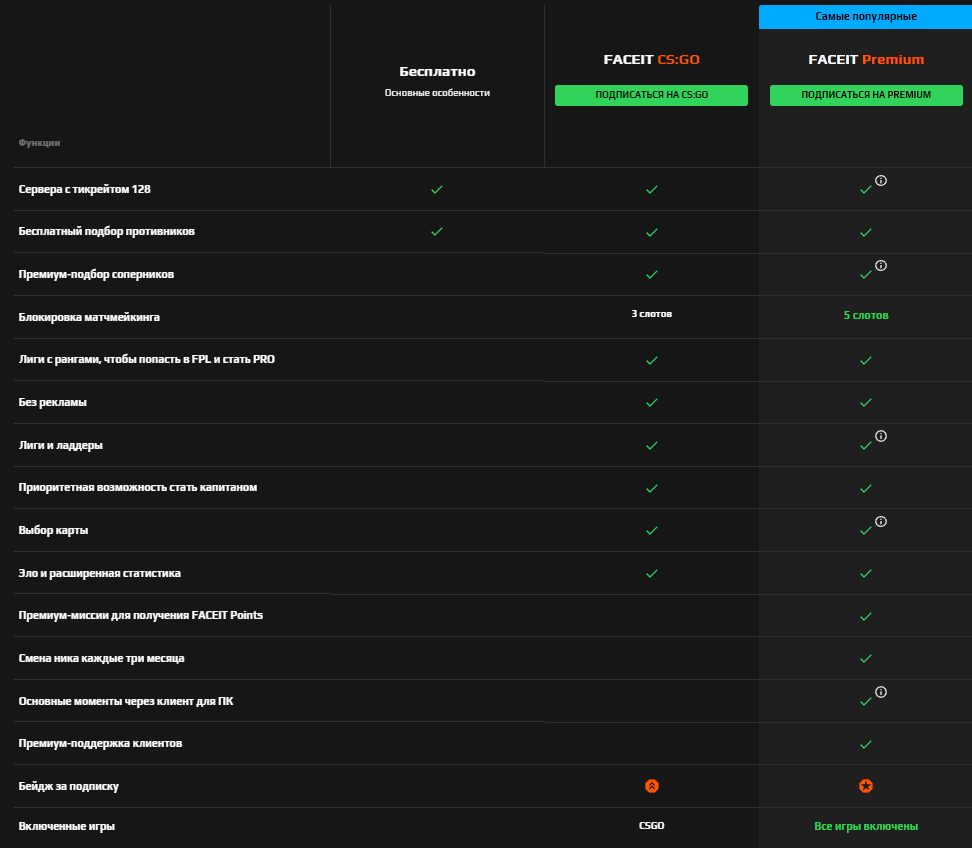Click the 3 слотов value in CS:GO column
972x848 pixels.
tap(651, 314)
